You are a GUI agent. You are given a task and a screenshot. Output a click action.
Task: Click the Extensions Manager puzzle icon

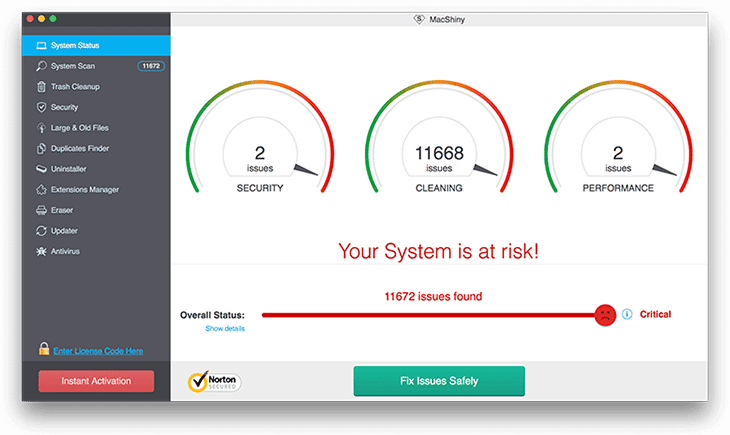pyautogui.click(x=41, y=189)
